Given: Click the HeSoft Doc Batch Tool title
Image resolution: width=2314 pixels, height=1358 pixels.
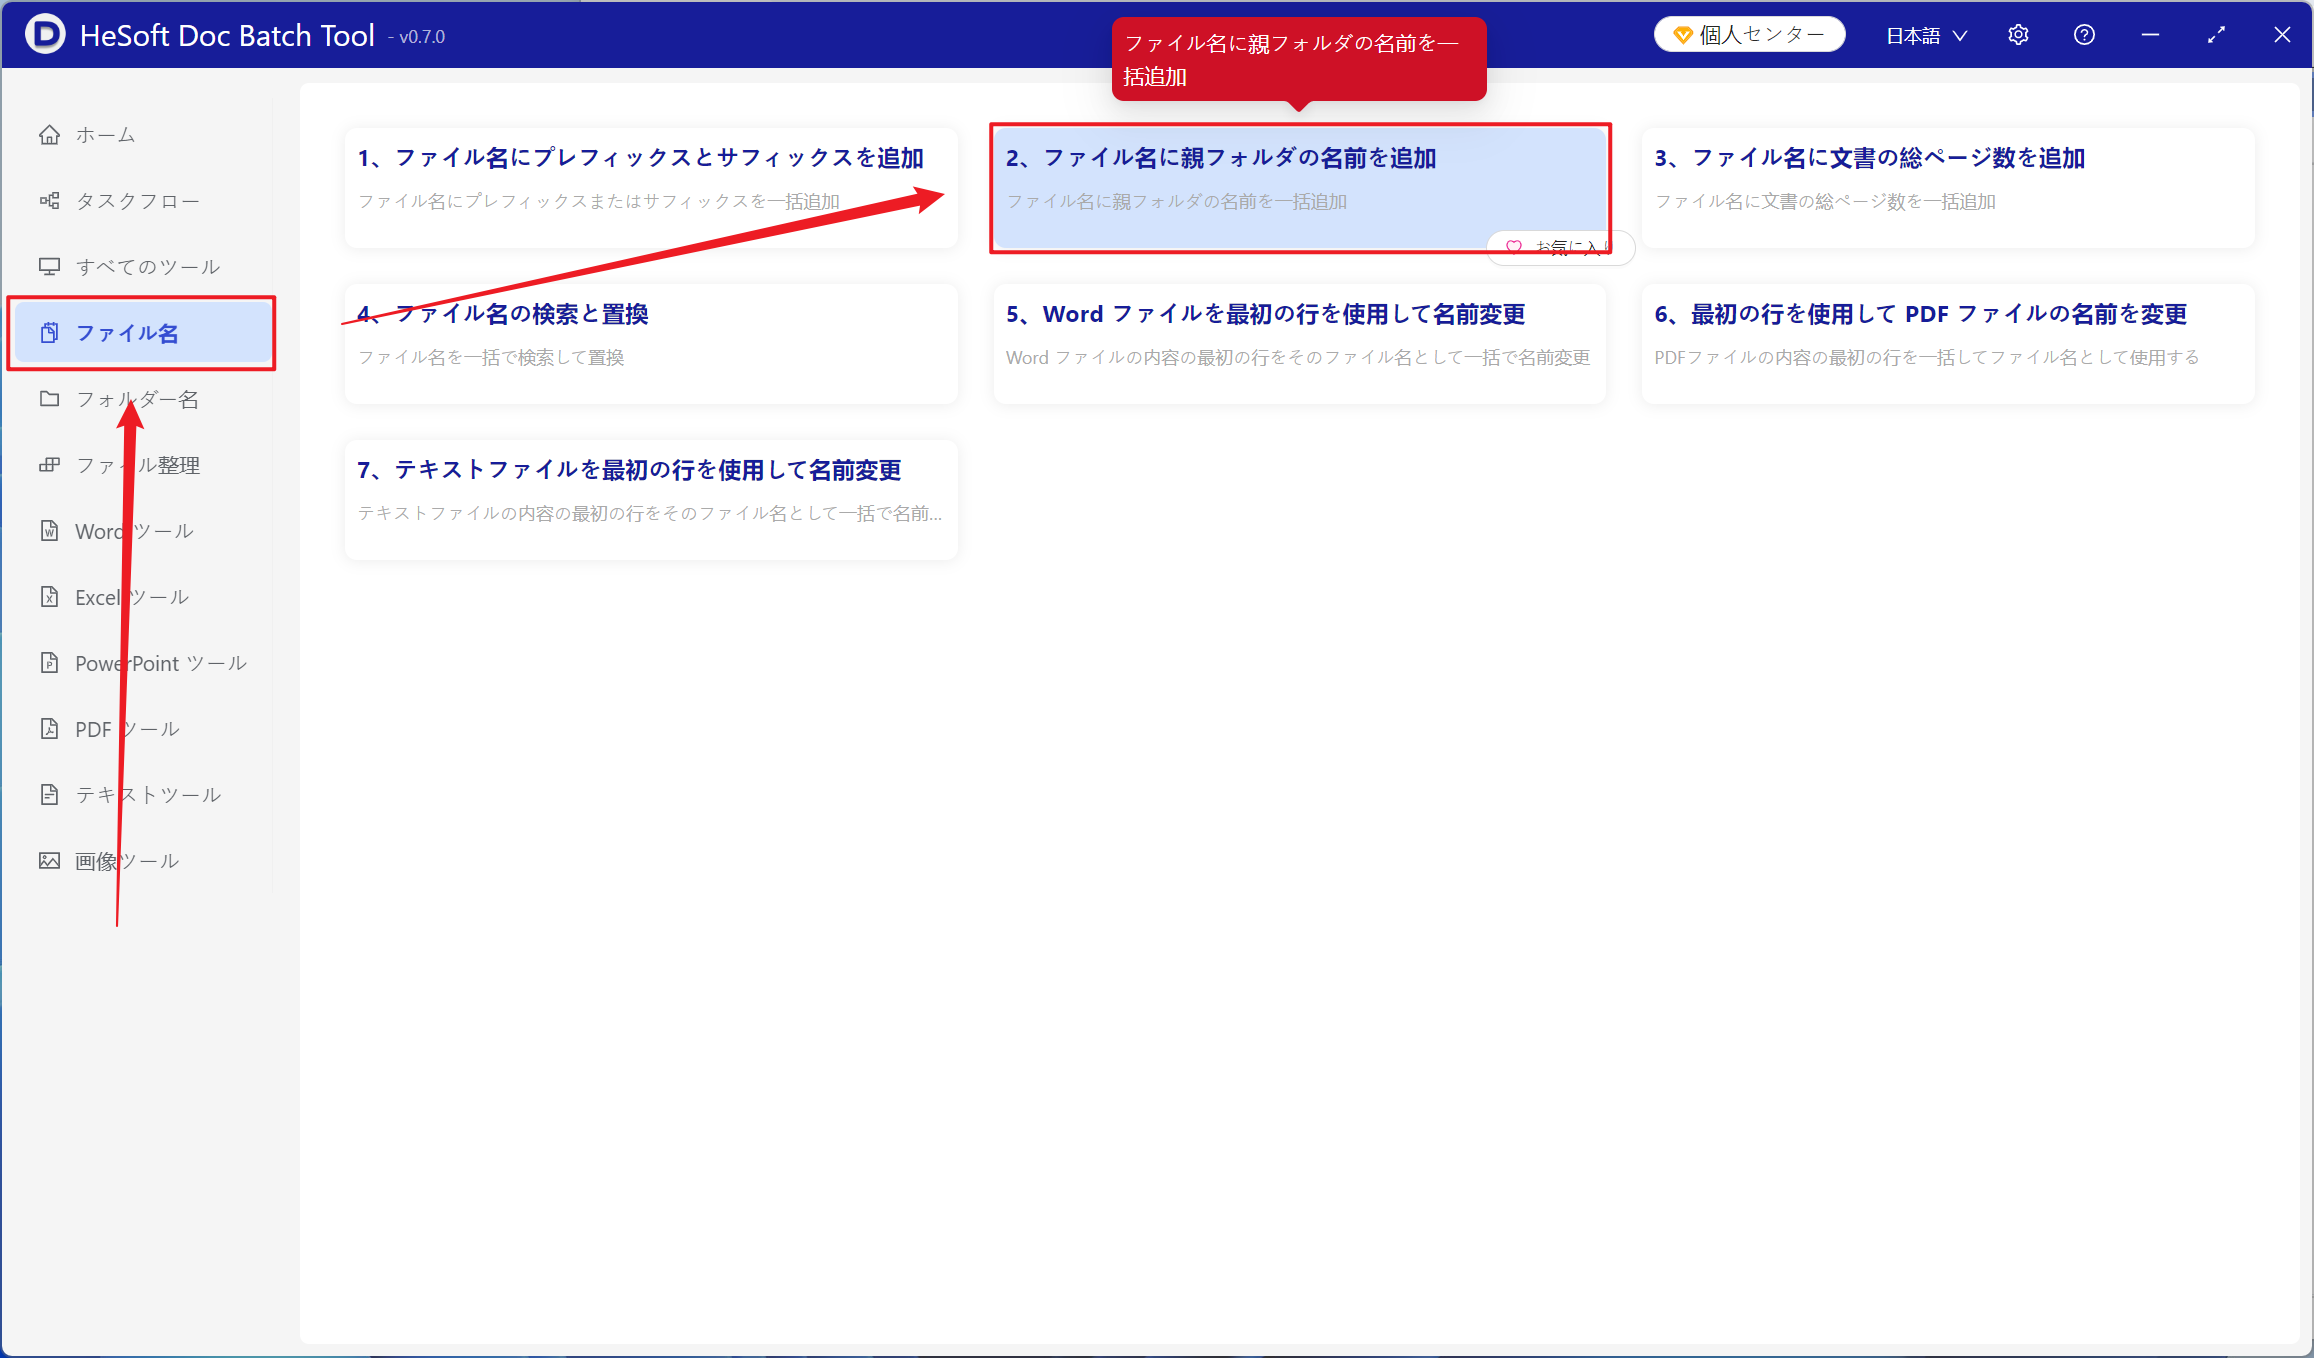Looking at the screenshot, I should pyautogui.click(x=227, y=35).
